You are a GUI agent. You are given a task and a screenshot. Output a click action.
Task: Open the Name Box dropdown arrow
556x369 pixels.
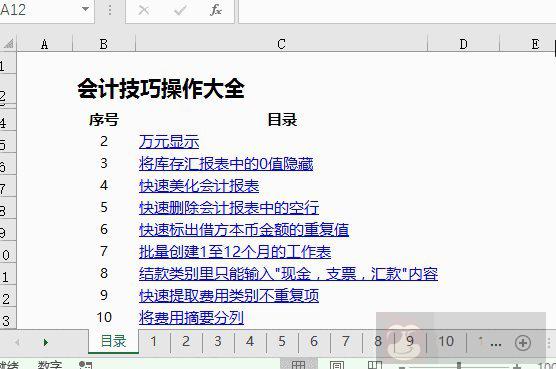[x=85, y=9]
